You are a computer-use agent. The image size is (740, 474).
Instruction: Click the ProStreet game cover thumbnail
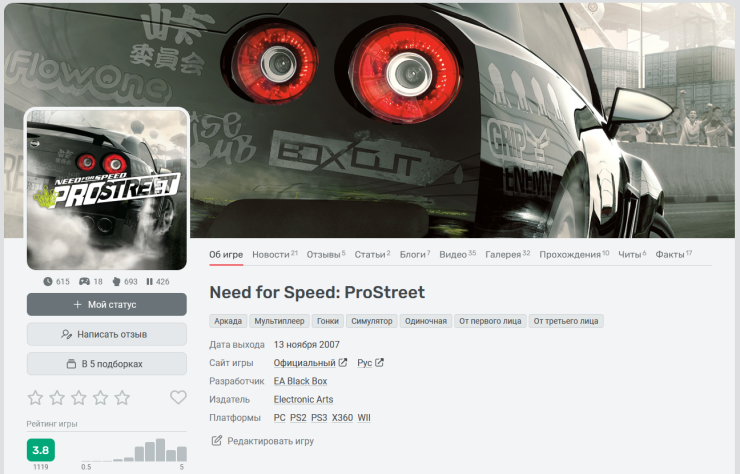pyautogui.click(x=107, y=189)
